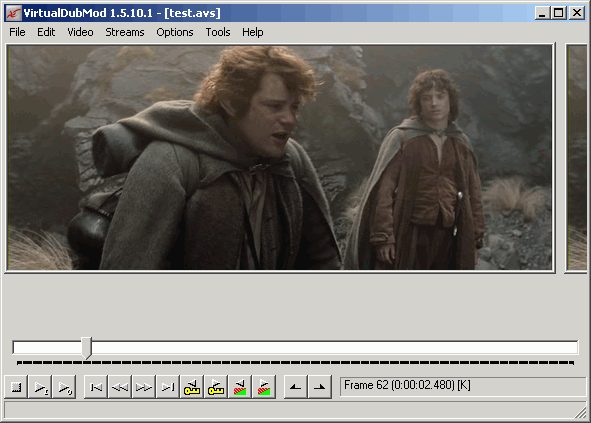The width and height of the screenshot is (591, 423).
Task: Open the Tools menu
Action: click(218, 32)
